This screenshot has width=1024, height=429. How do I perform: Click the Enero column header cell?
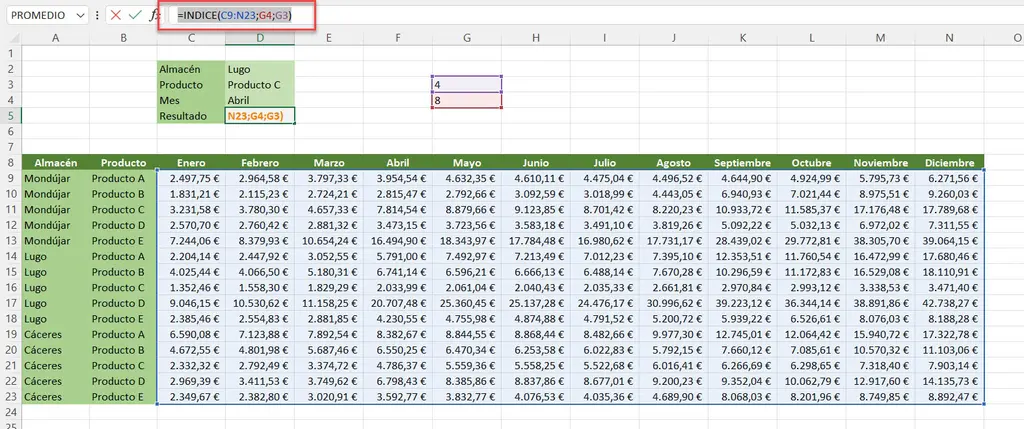tap(191, 163)
